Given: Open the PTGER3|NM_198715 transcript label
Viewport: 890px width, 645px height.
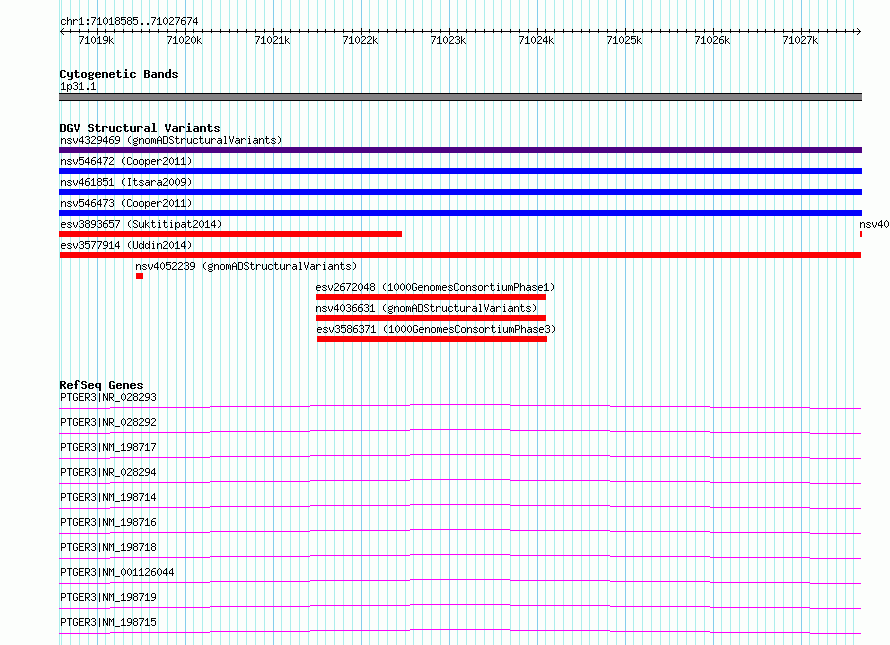Looking at the screenshot, I should point(108,622).
